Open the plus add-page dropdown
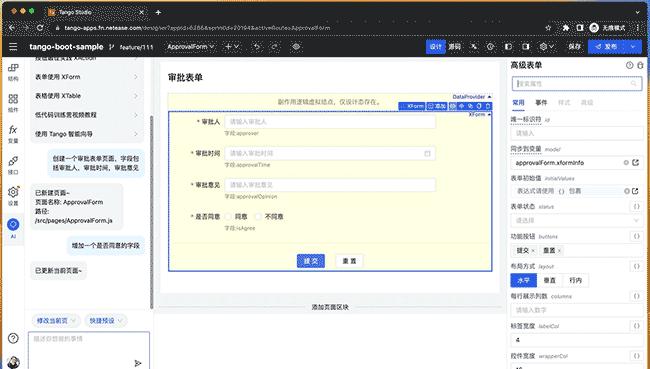The height and width of the screenshot is (369, 650). pos(232,47)
